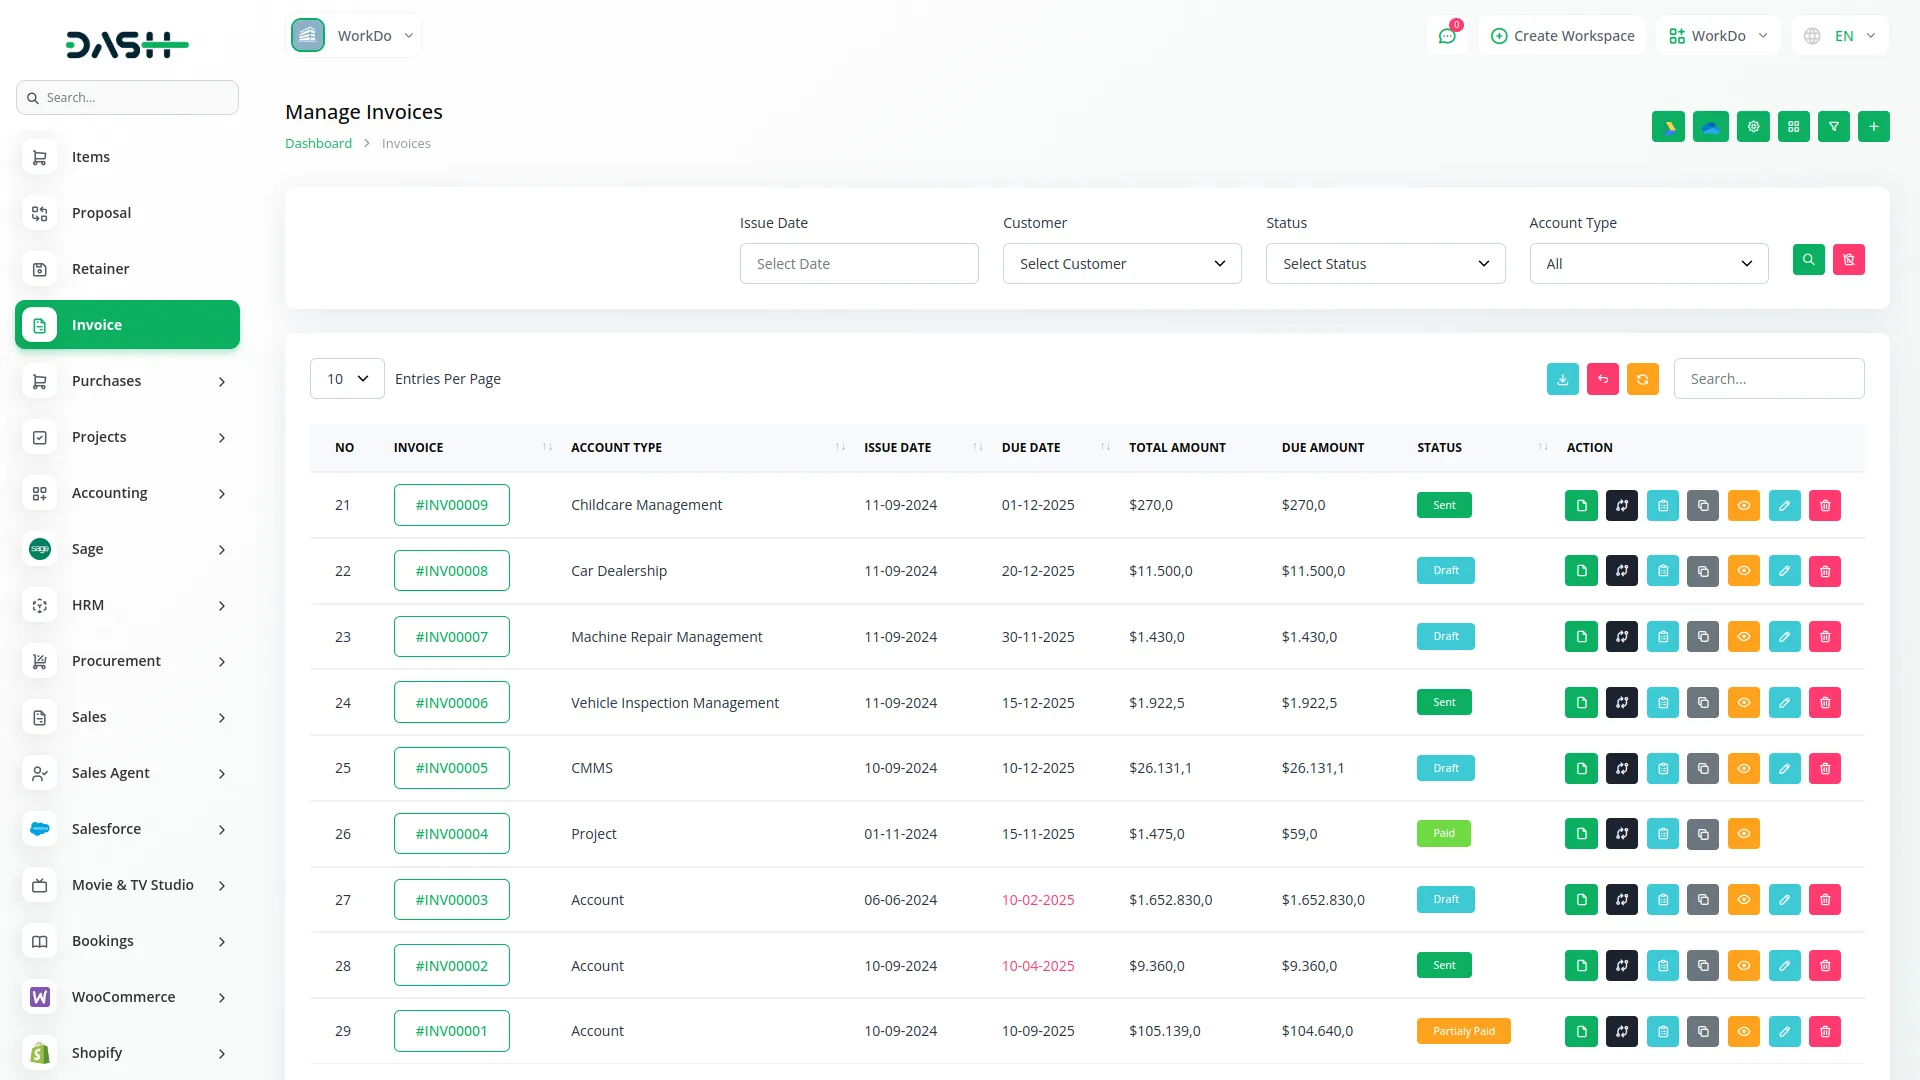Open the Select Customer dropdown
This screenshot has width=1920, height=1080.
coord(1121,264)
